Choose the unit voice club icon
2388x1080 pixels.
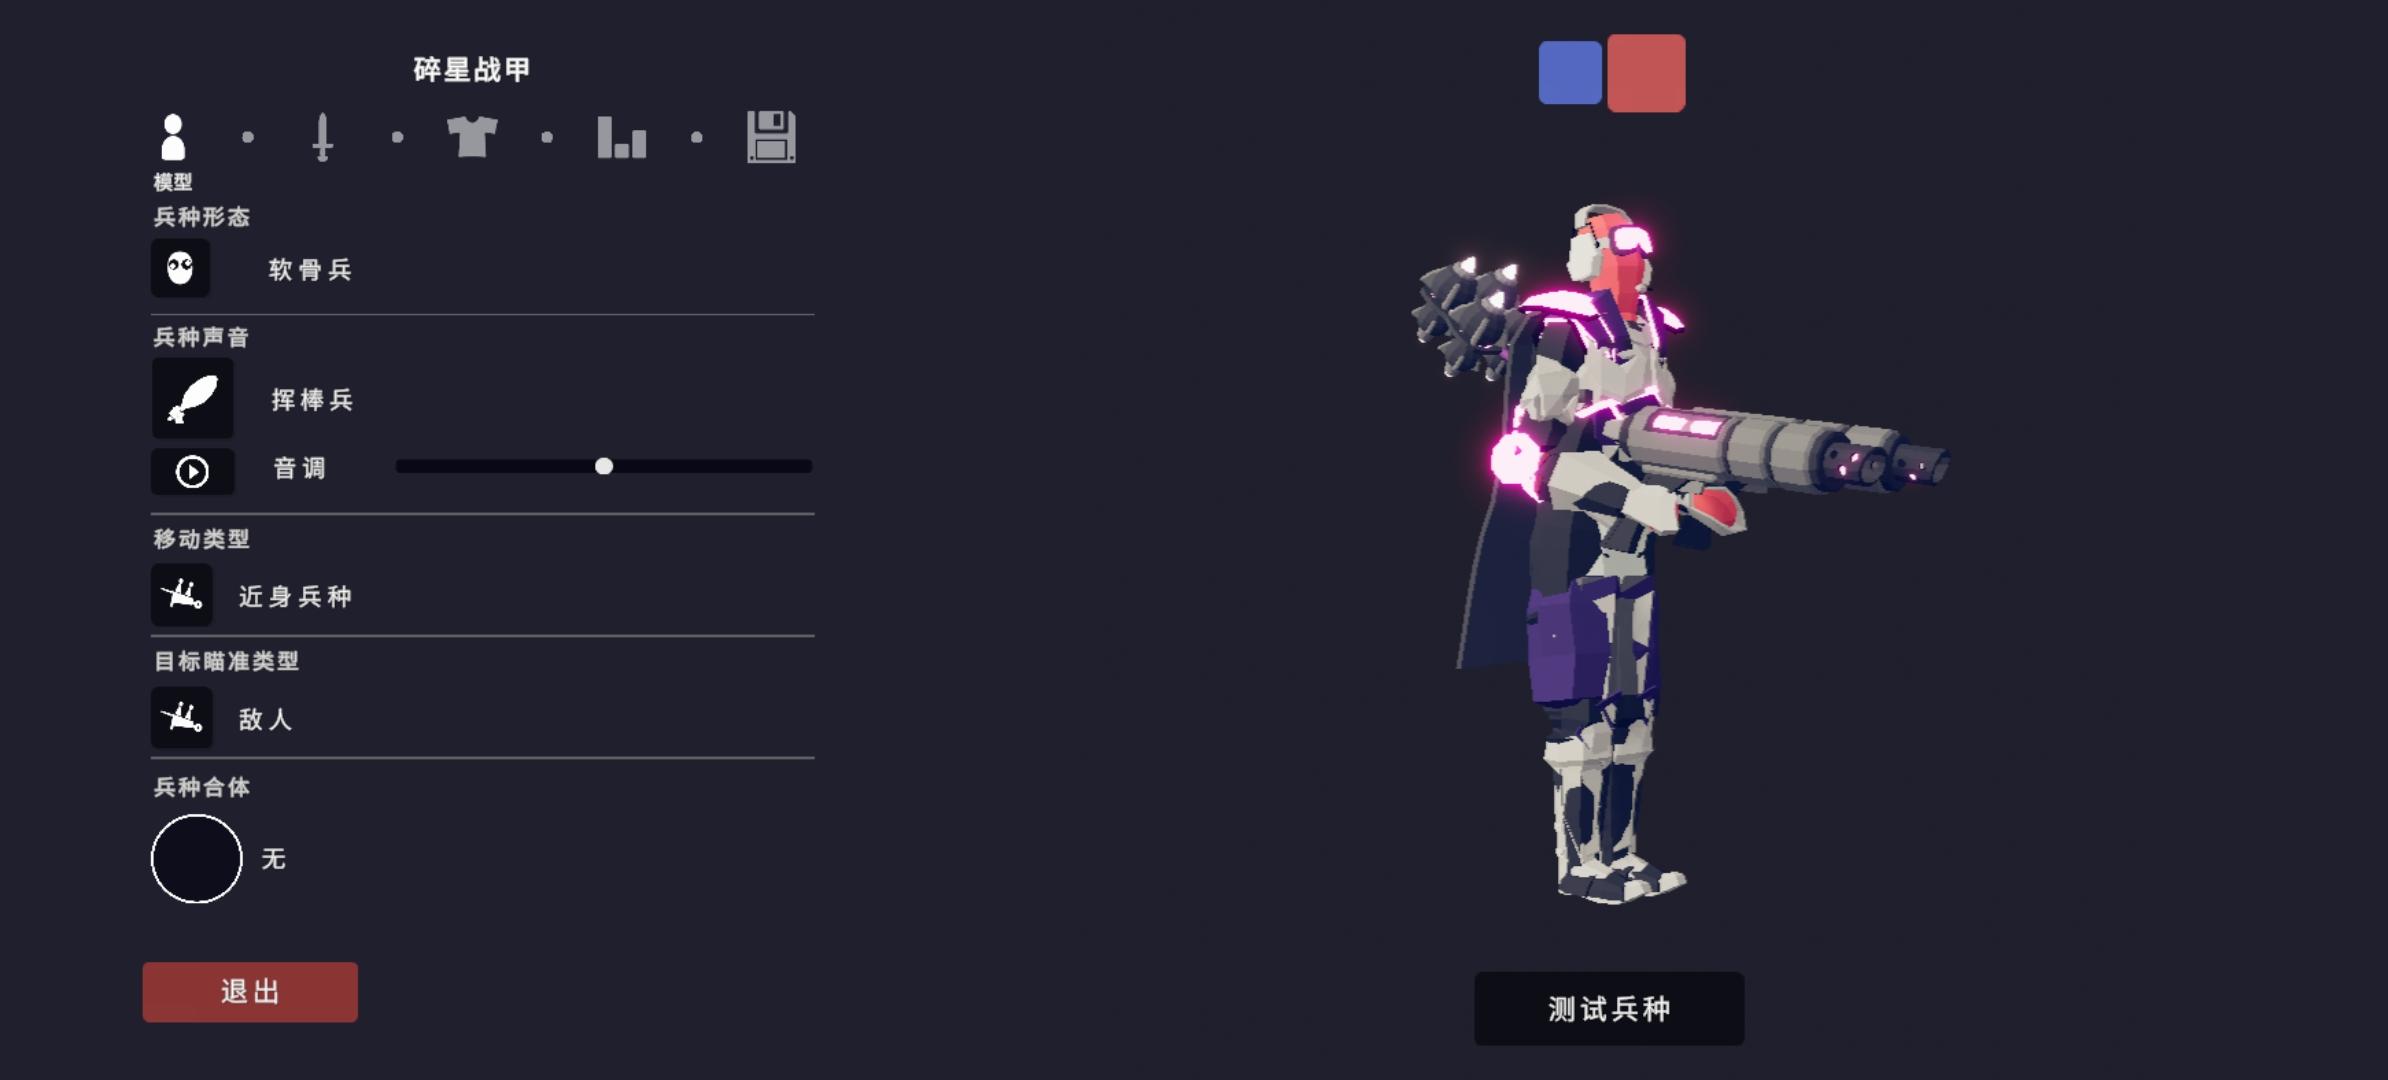(x=193, y=398)
